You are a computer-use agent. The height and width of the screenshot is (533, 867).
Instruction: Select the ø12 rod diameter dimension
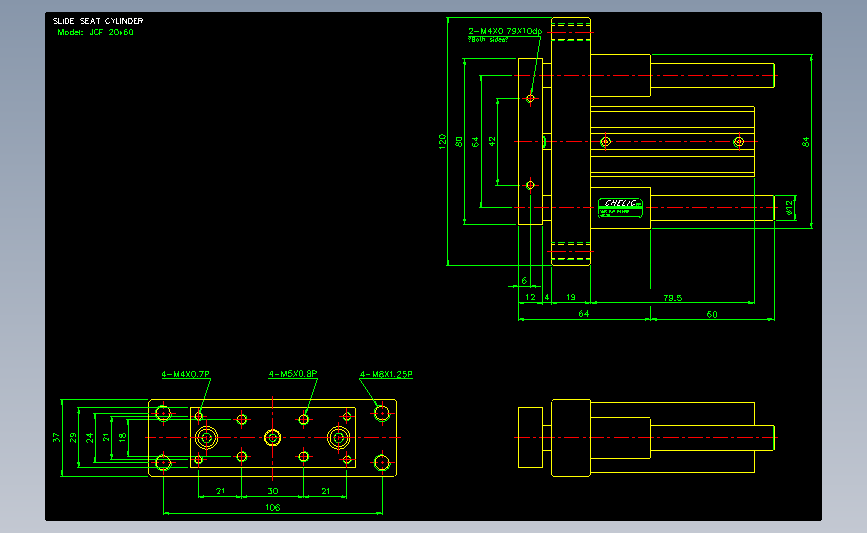pyautogui.click(x=789, y=207)
